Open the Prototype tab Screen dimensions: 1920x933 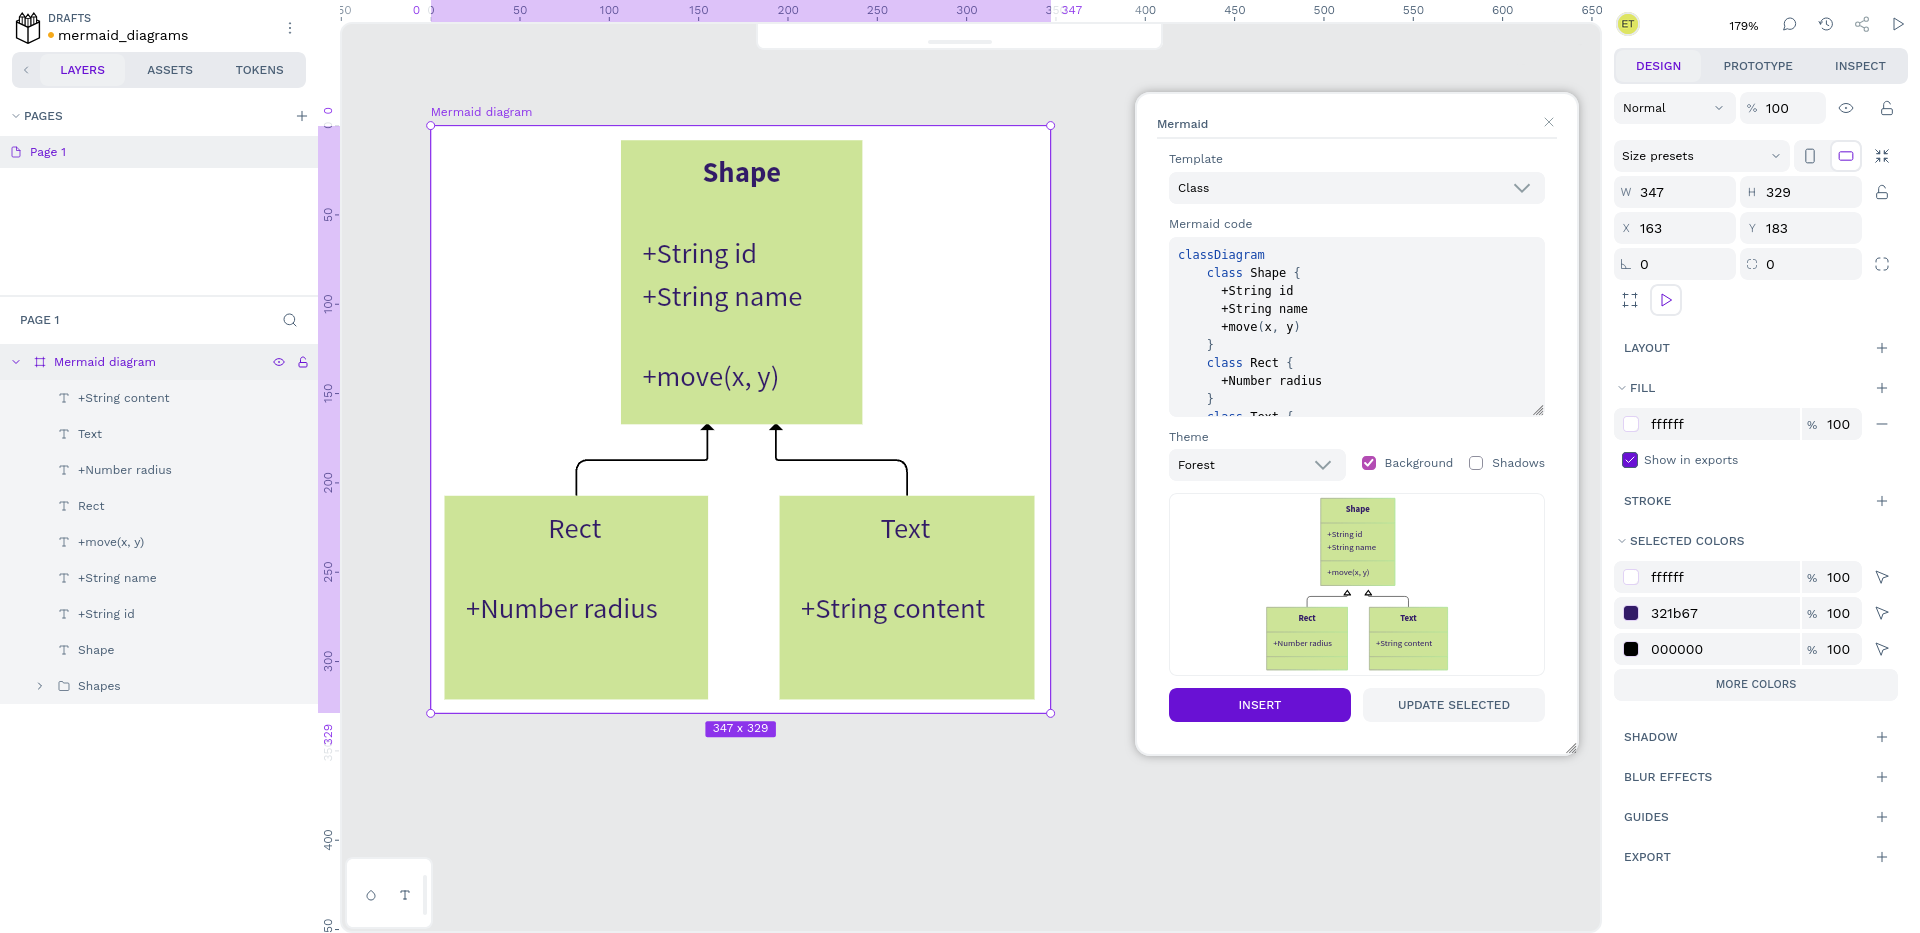pos(1758,66)
